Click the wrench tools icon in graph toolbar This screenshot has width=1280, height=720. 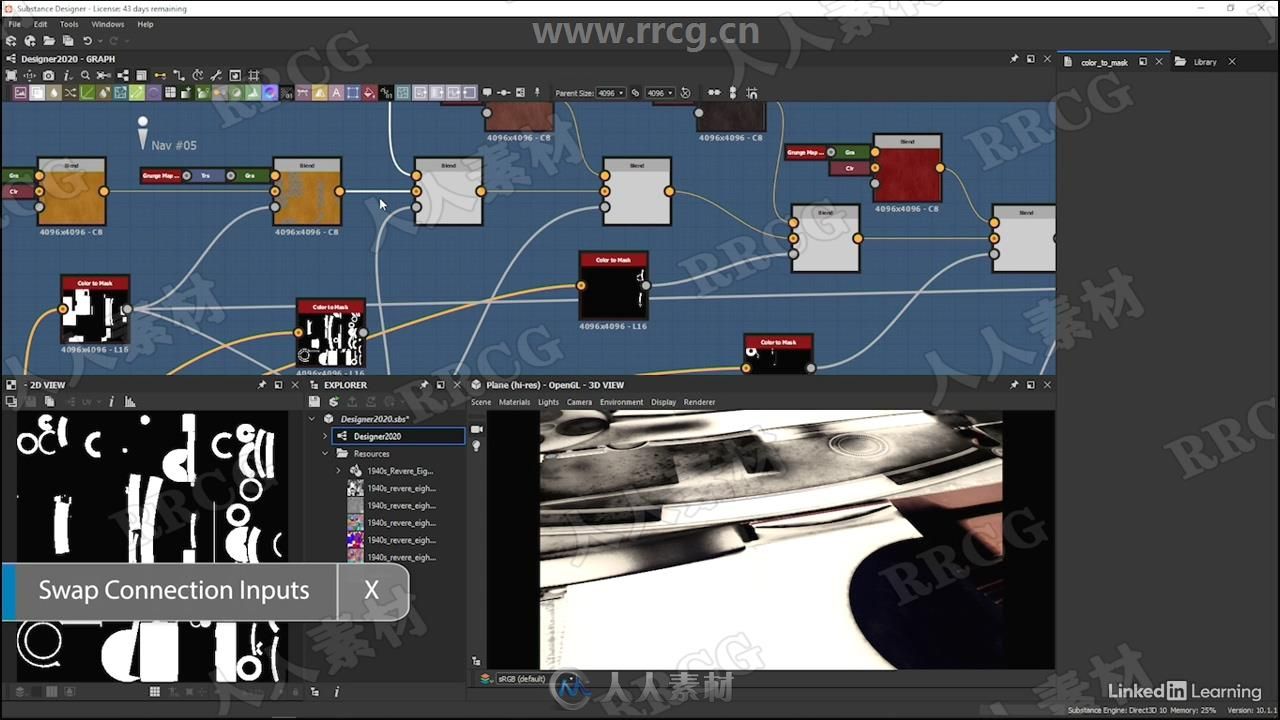click(x=216, y=76)
